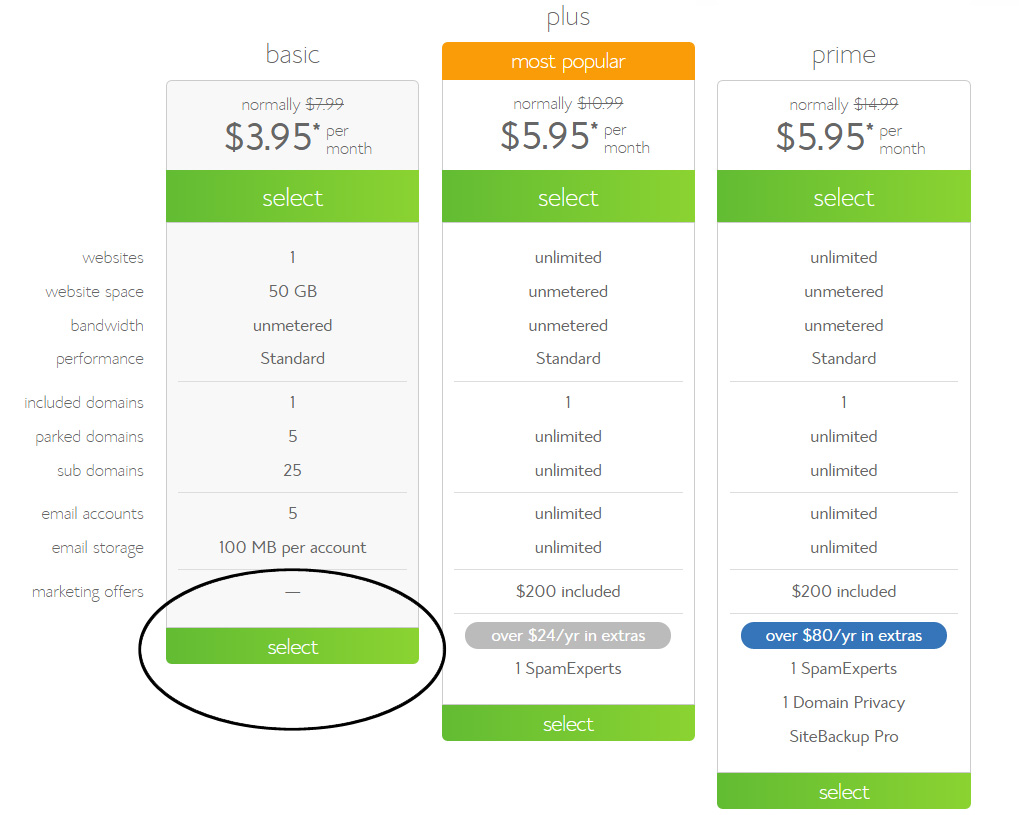Click the marketing offers row label

pos(88,592)
